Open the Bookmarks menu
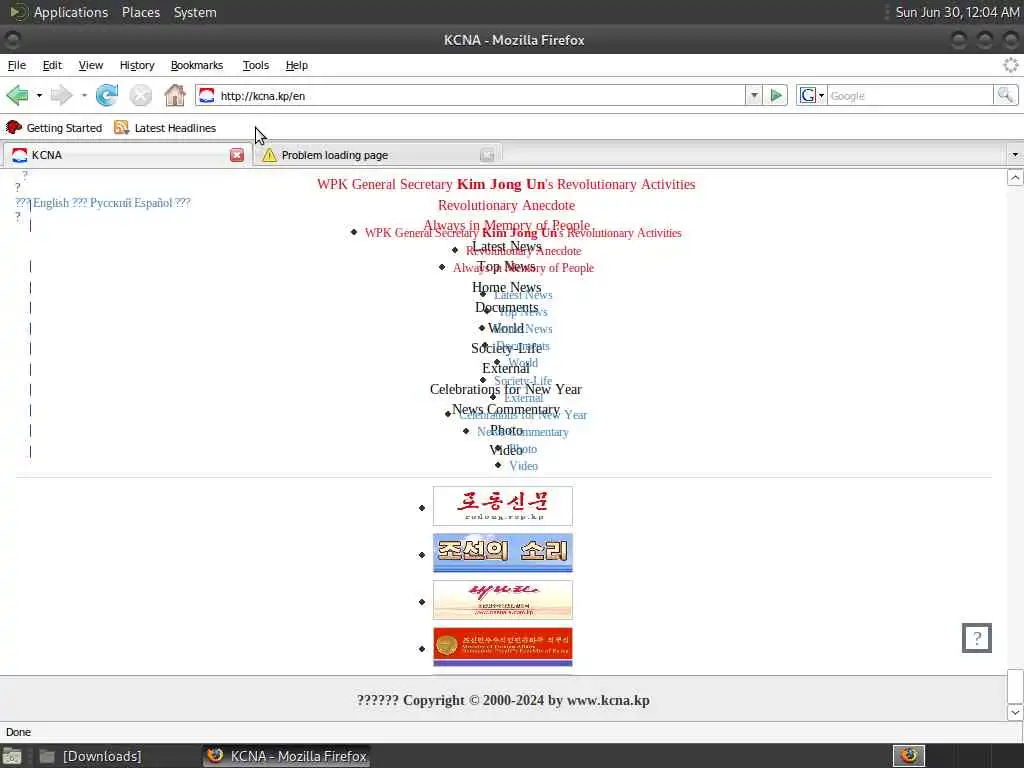Image resolution: width=1024 pixels, height=768 pixels. coord(197,65)
